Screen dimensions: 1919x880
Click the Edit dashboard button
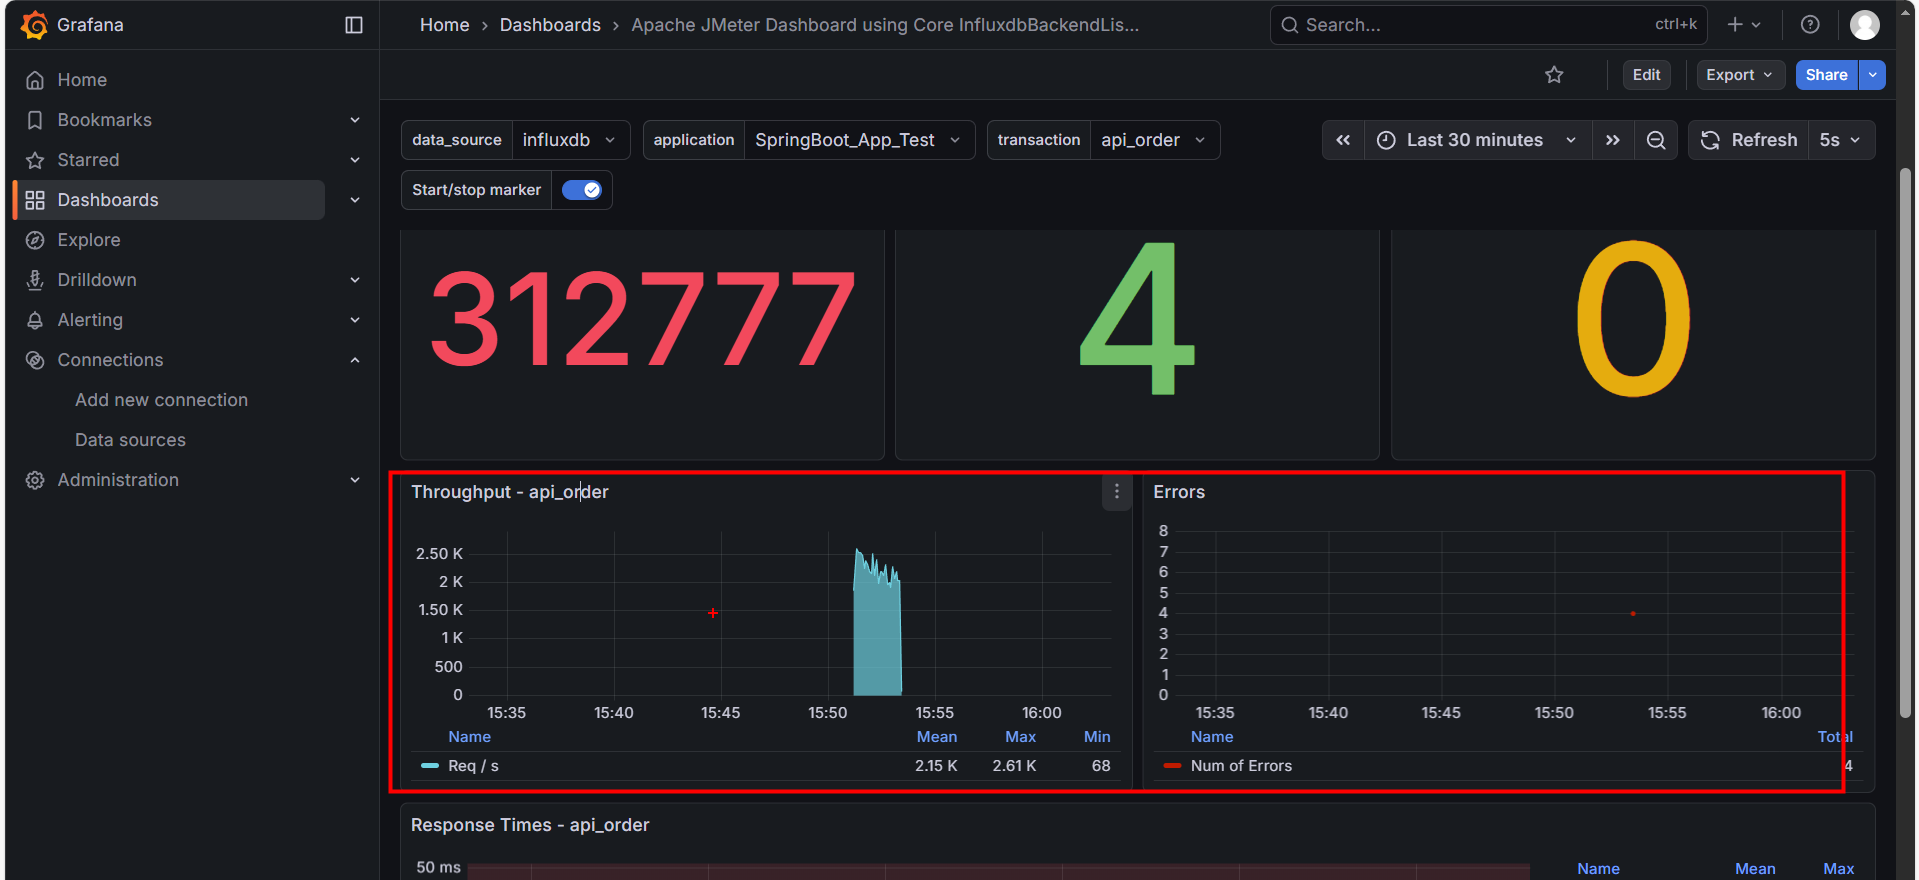[1646, 75]
